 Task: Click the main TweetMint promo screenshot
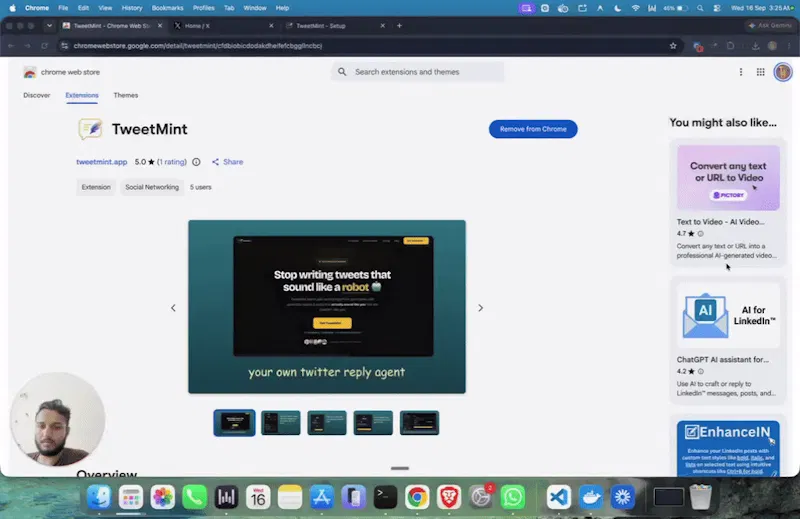click(327, 307)
